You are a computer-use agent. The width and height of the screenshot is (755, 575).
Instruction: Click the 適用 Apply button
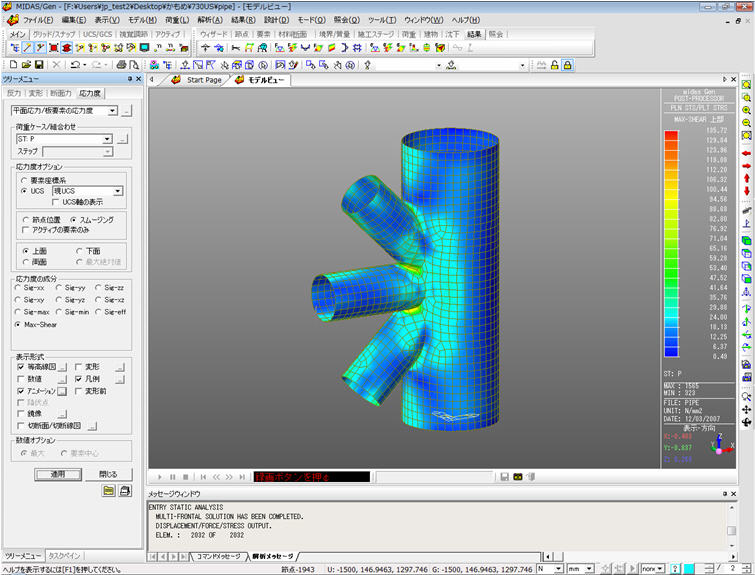coord(58,474)
